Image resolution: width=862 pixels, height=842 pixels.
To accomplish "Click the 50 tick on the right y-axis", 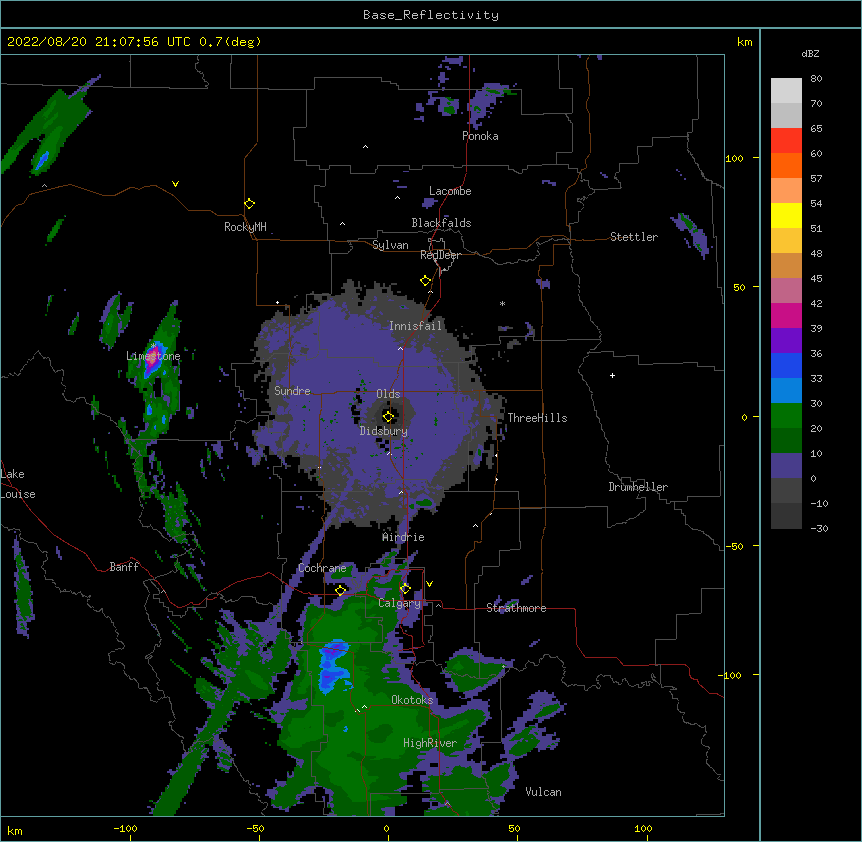I will click(x=739, y=287).
